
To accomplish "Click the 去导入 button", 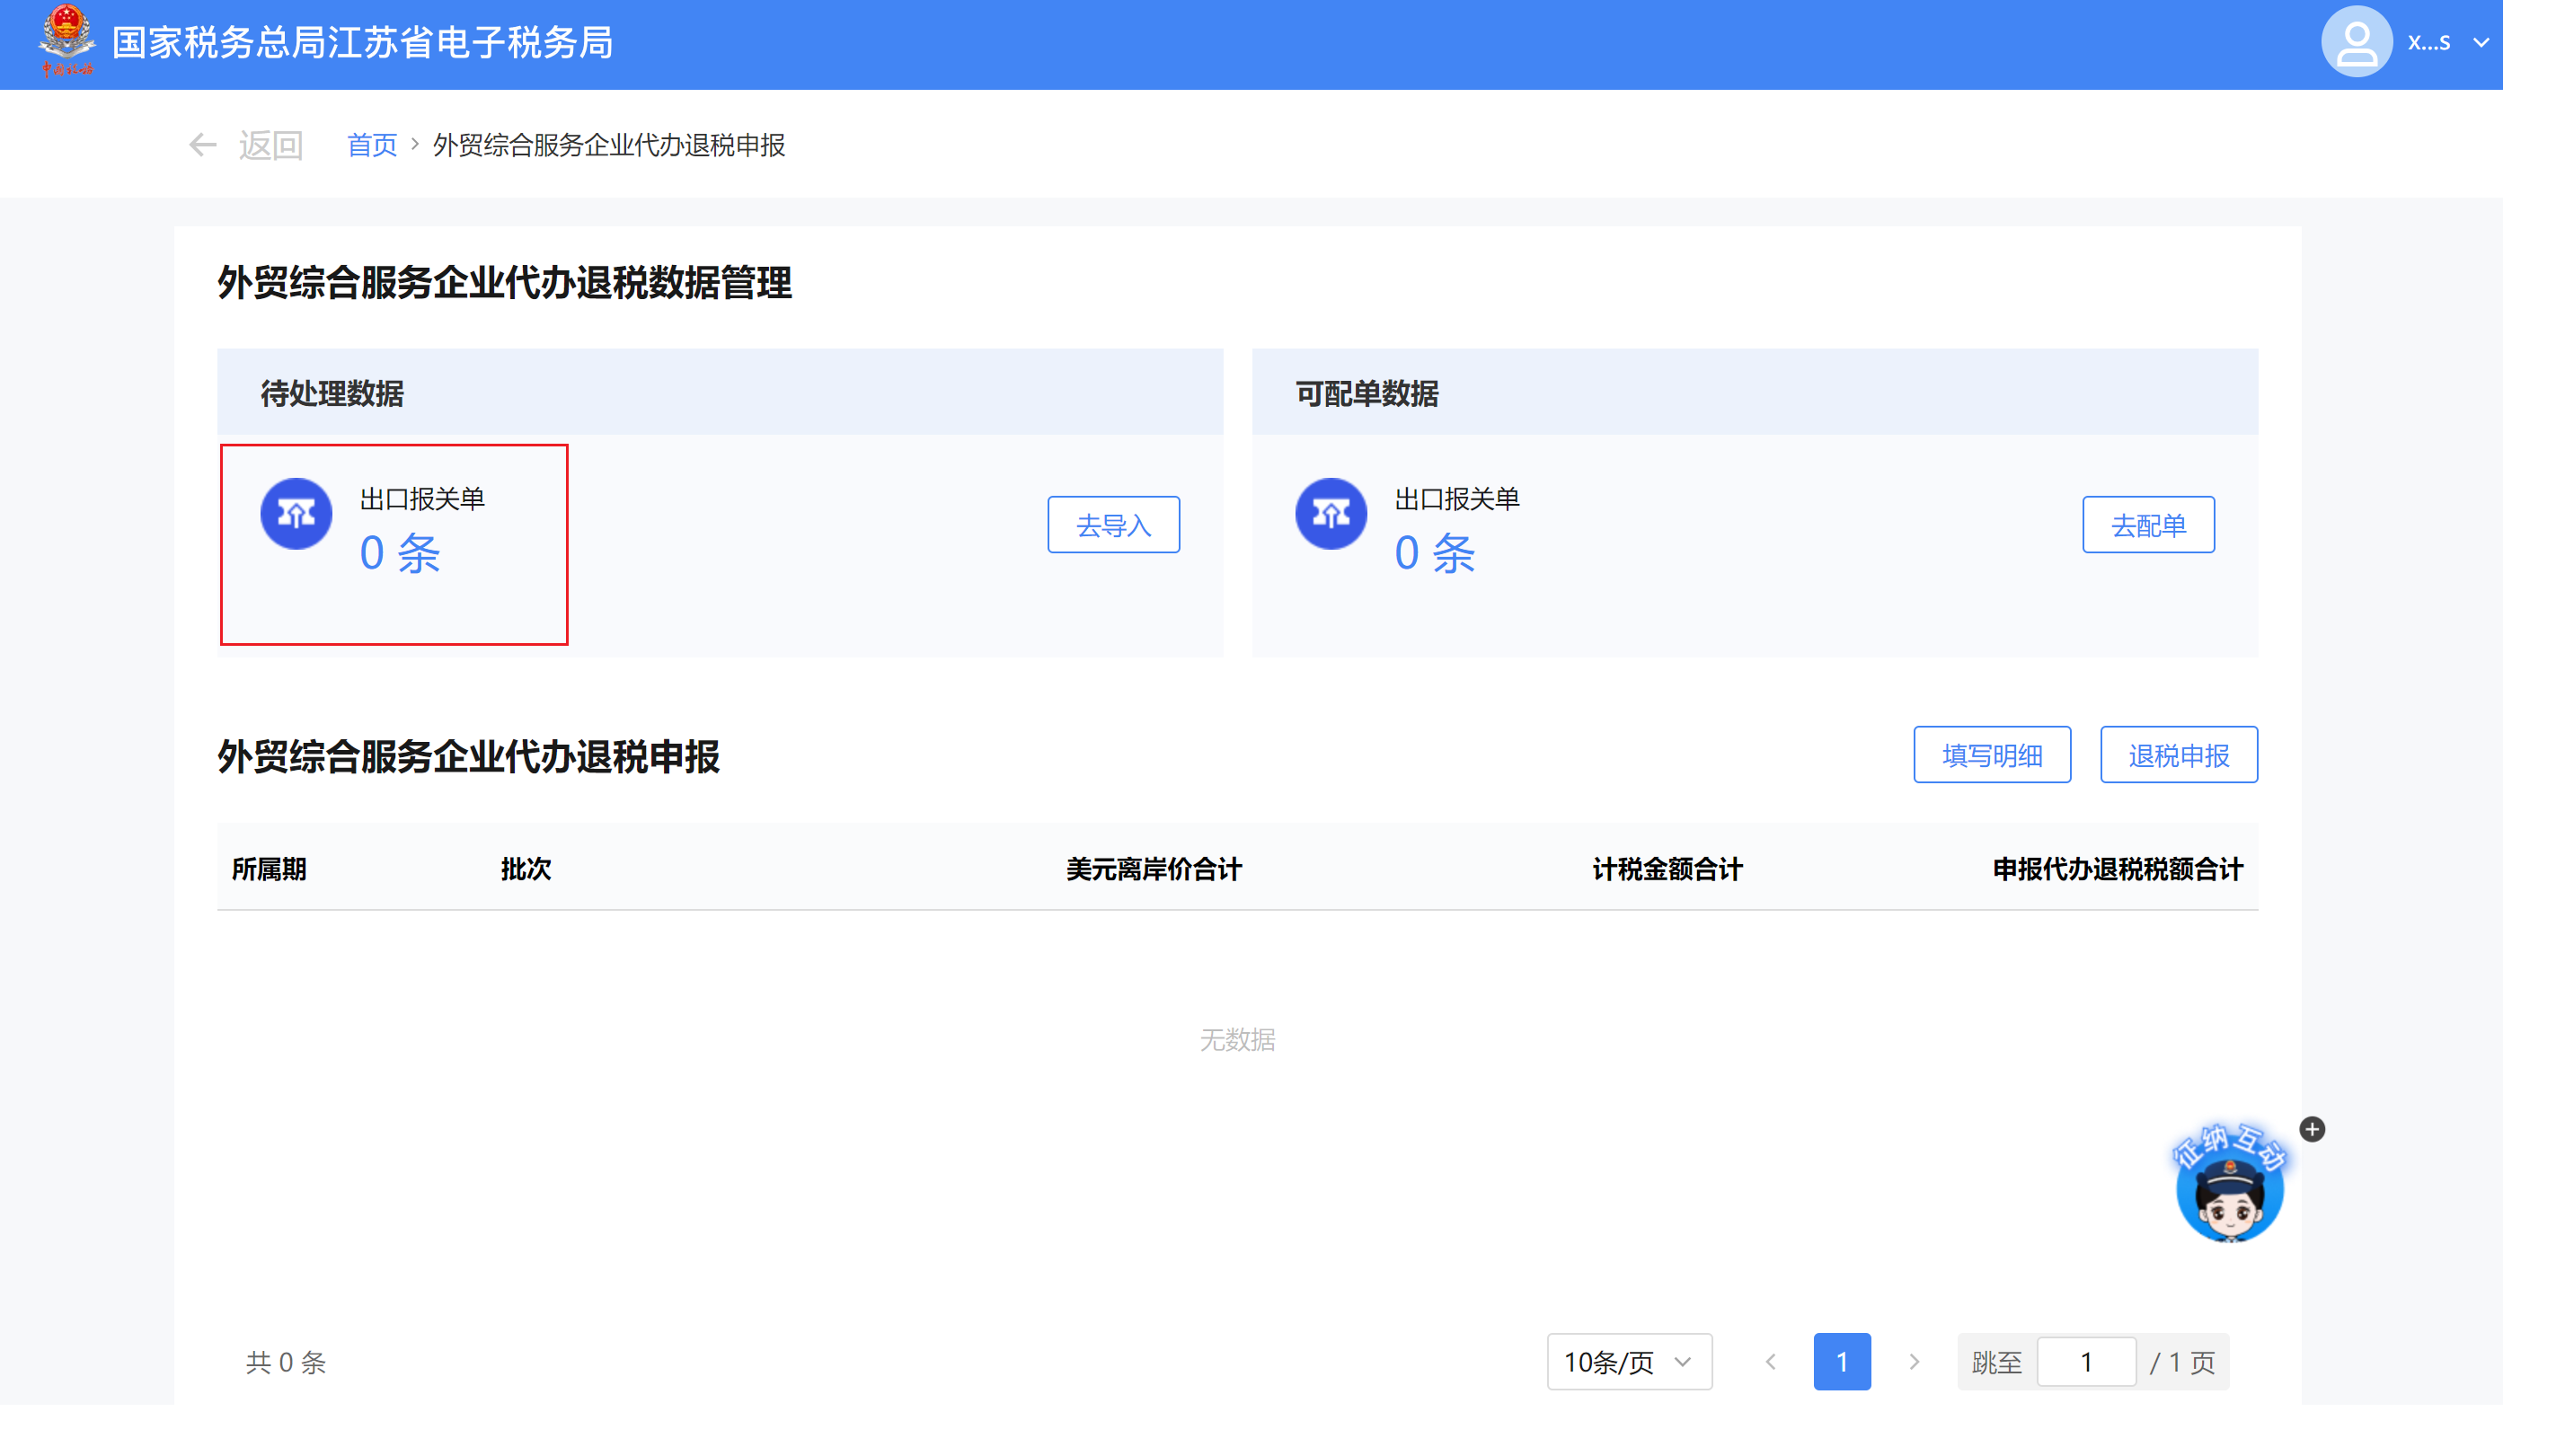I will tap(1112, 525).
